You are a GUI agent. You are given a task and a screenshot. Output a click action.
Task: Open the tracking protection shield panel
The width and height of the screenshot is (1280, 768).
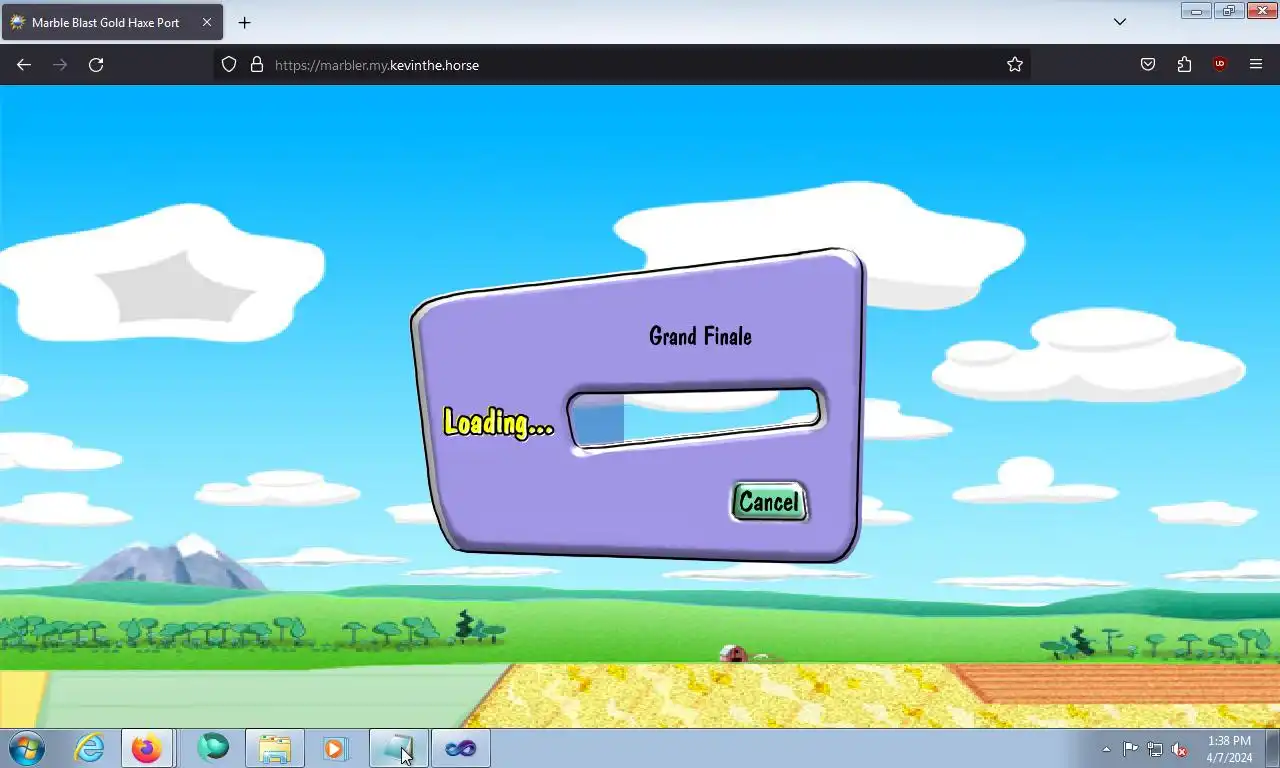[229, 64]
